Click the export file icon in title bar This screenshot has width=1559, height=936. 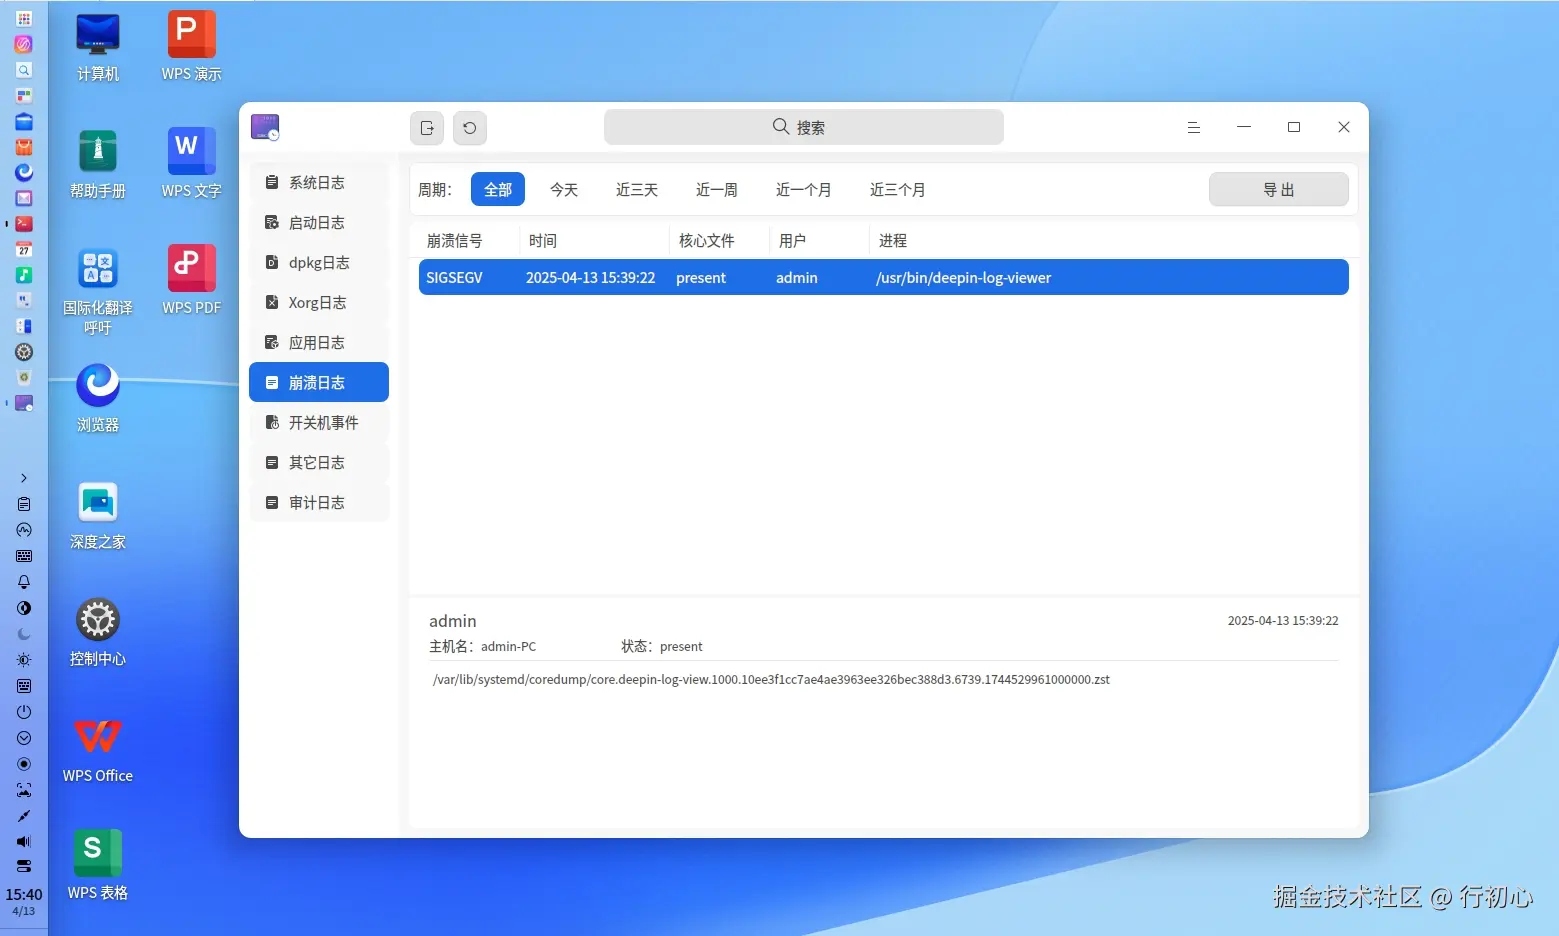point(427,128)
